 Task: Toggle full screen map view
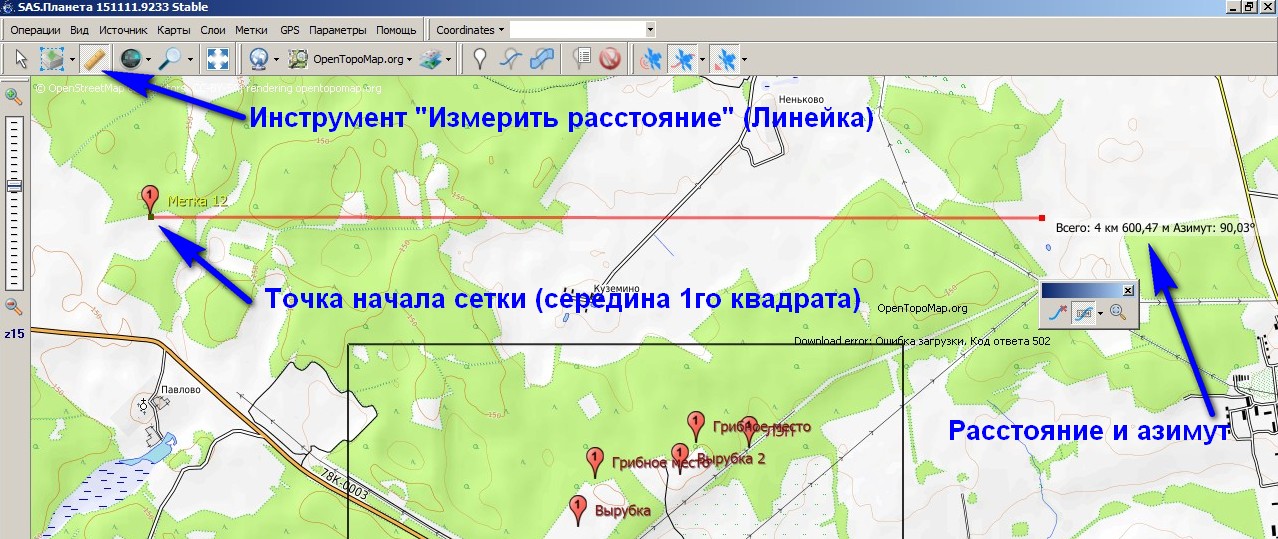[x=217, y=59]
